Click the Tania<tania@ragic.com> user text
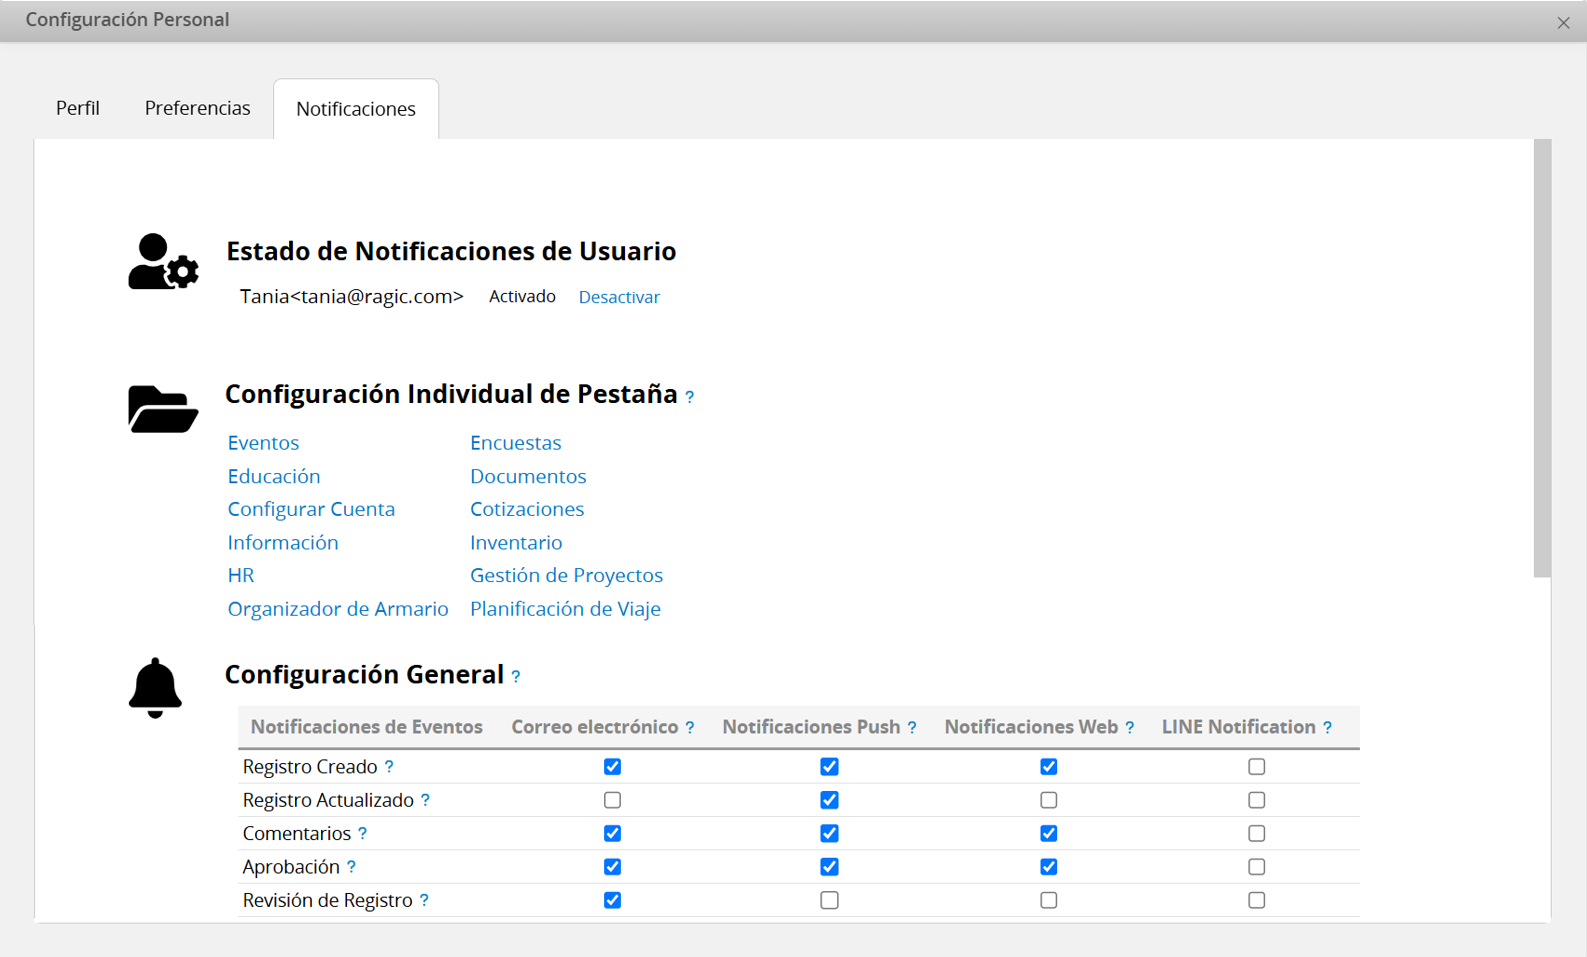The height and width of the screenshot is (957, 1587). 352,297
